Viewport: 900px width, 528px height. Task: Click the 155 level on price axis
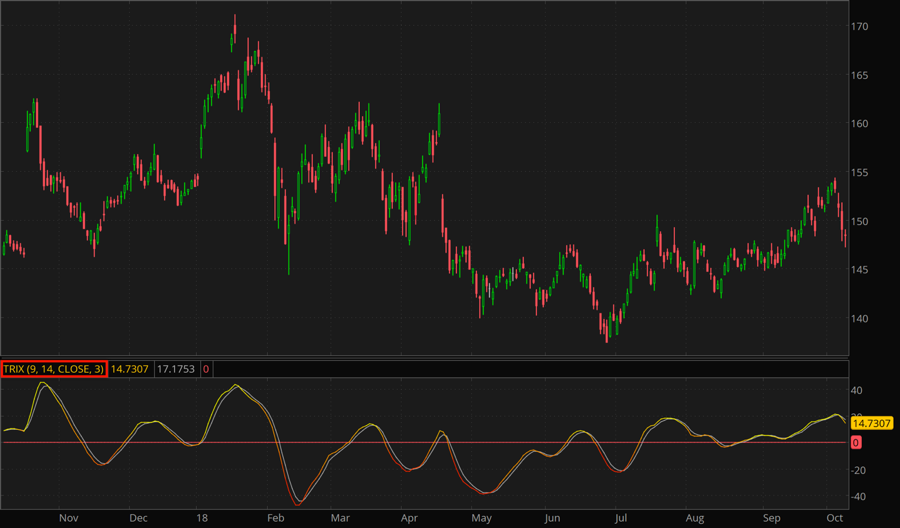click(x=860, y=173)
